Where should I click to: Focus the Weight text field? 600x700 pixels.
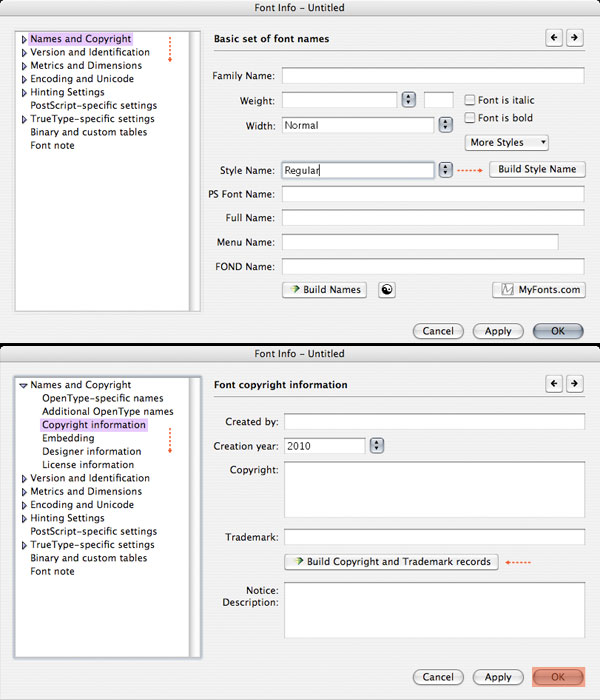click(x=339, y=100)
